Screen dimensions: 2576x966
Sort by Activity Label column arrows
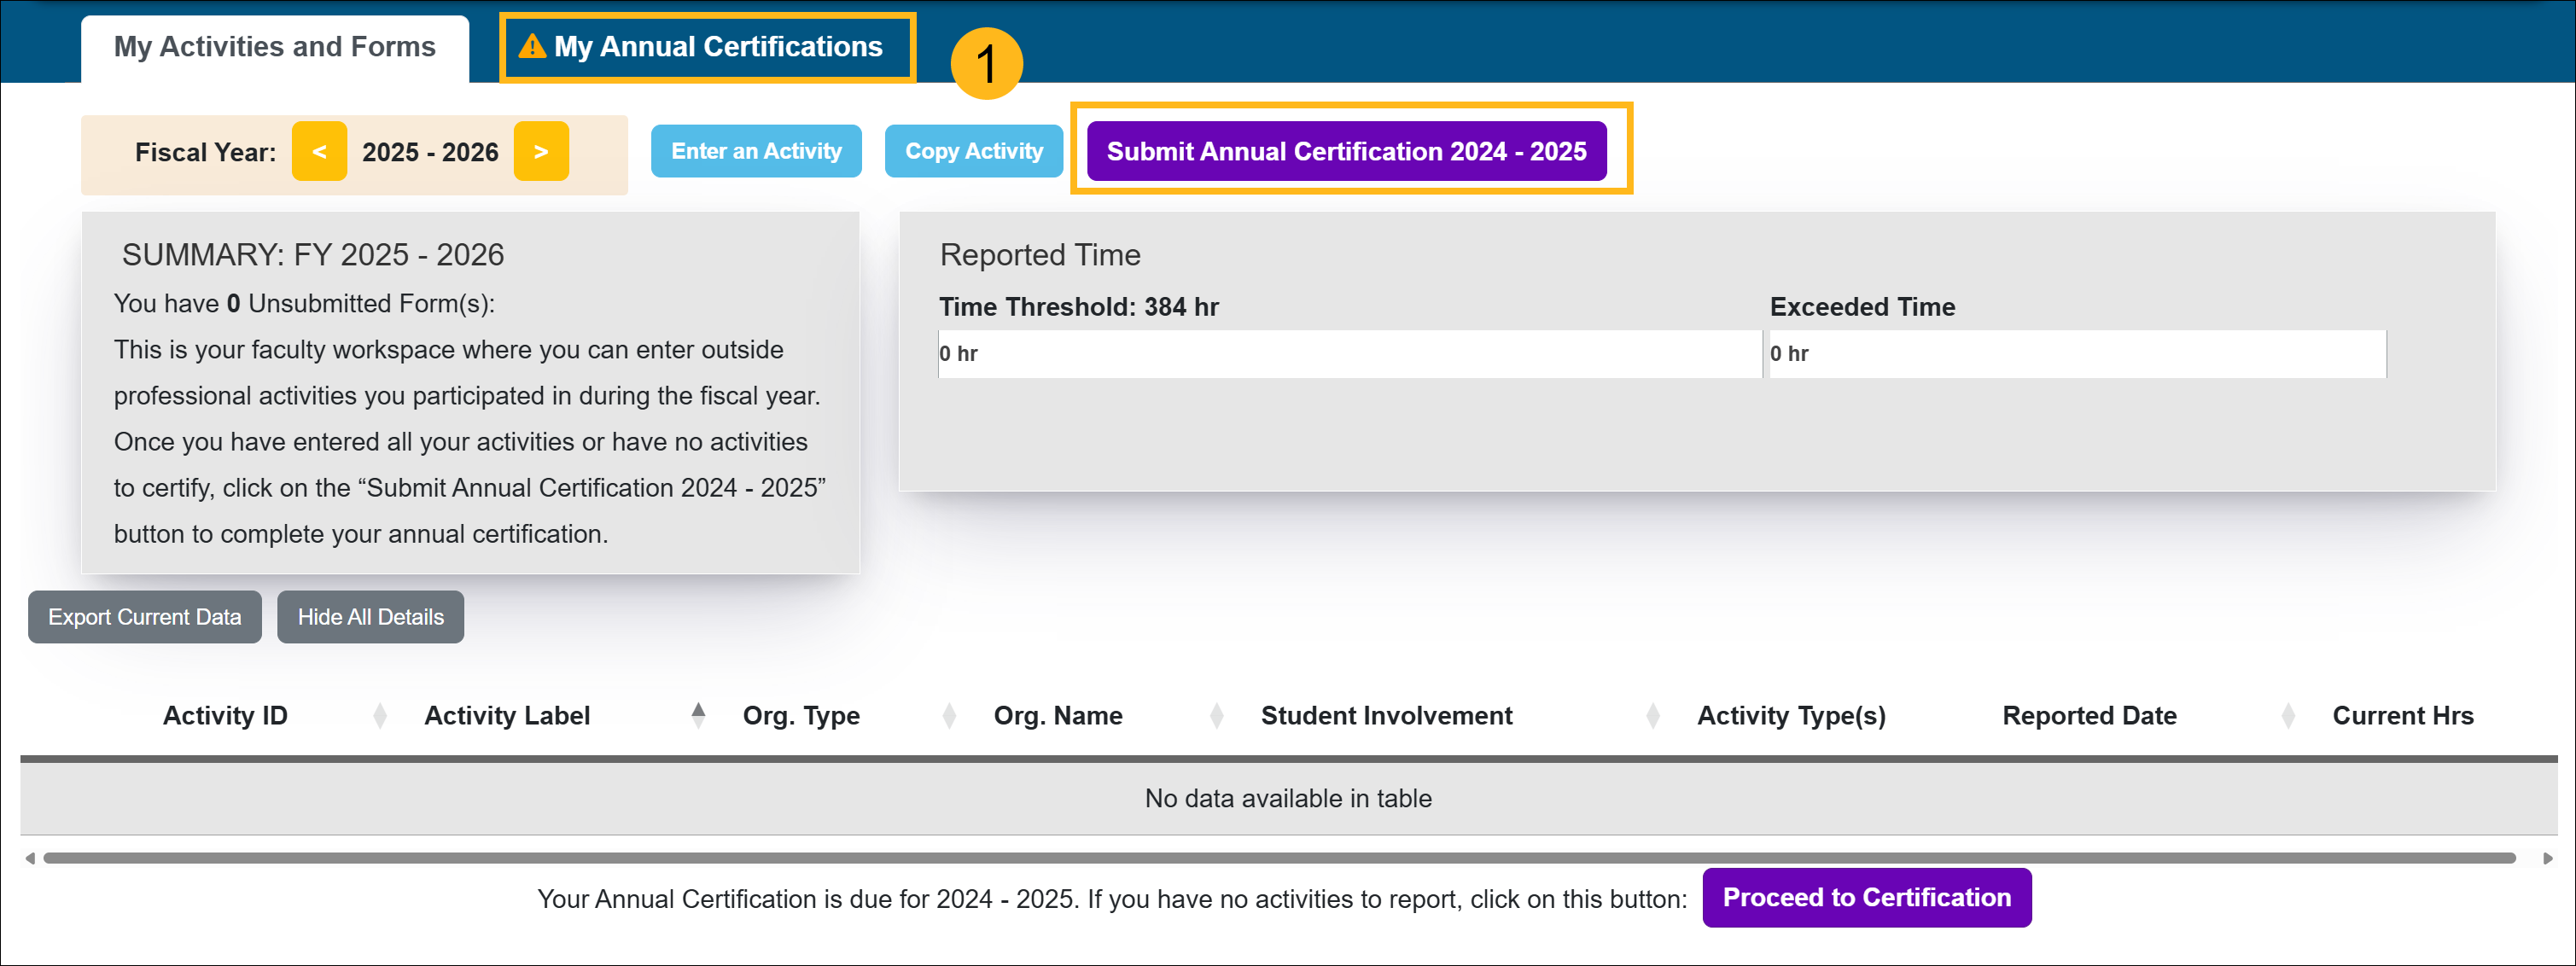click(698, 716)
